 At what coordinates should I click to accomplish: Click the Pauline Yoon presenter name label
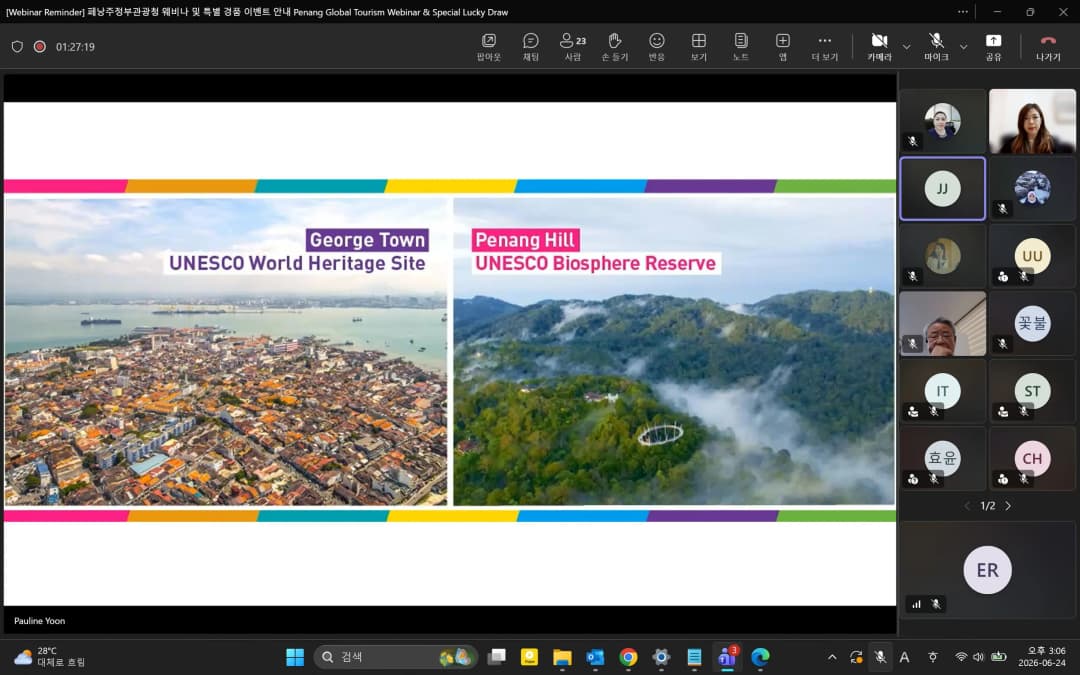(x=39, y=621)
